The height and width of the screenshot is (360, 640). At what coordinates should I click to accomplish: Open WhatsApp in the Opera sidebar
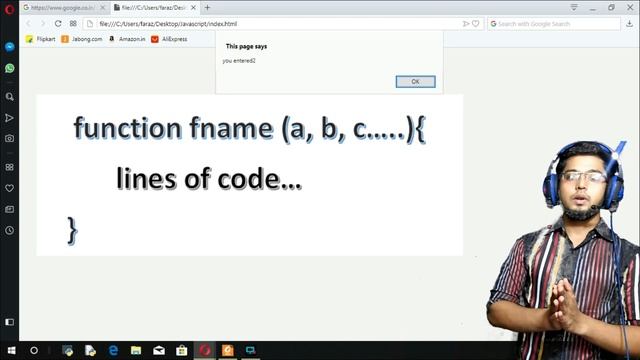(9, 68)
